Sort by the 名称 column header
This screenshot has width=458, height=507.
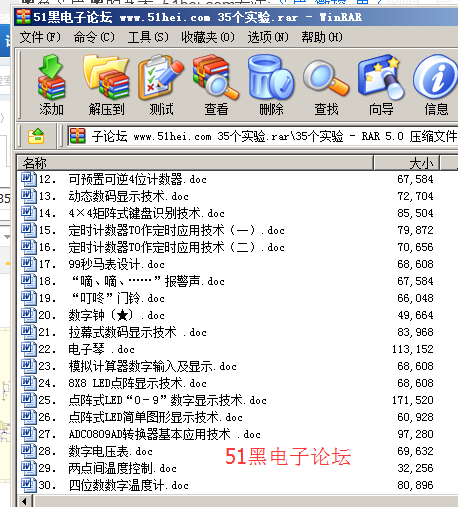point(195,163)
